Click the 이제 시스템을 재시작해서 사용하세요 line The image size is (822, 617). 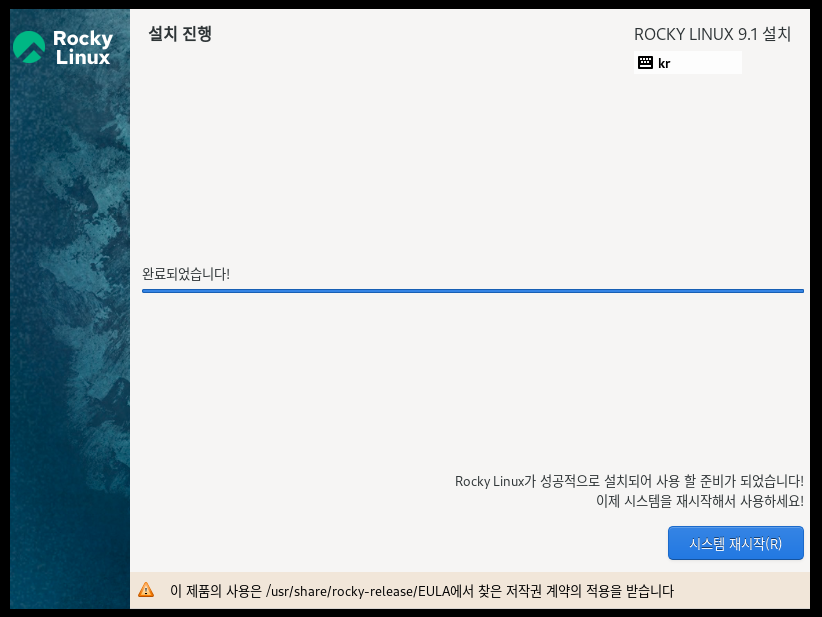699,501
